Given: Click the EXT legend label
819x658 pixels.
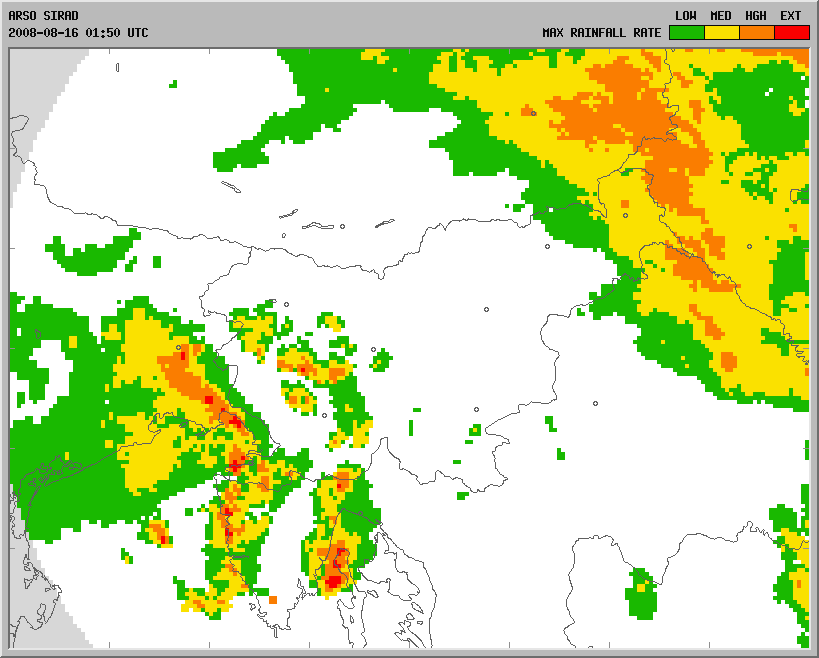Looking at the screenshot, I should click(x=791, y=16).
